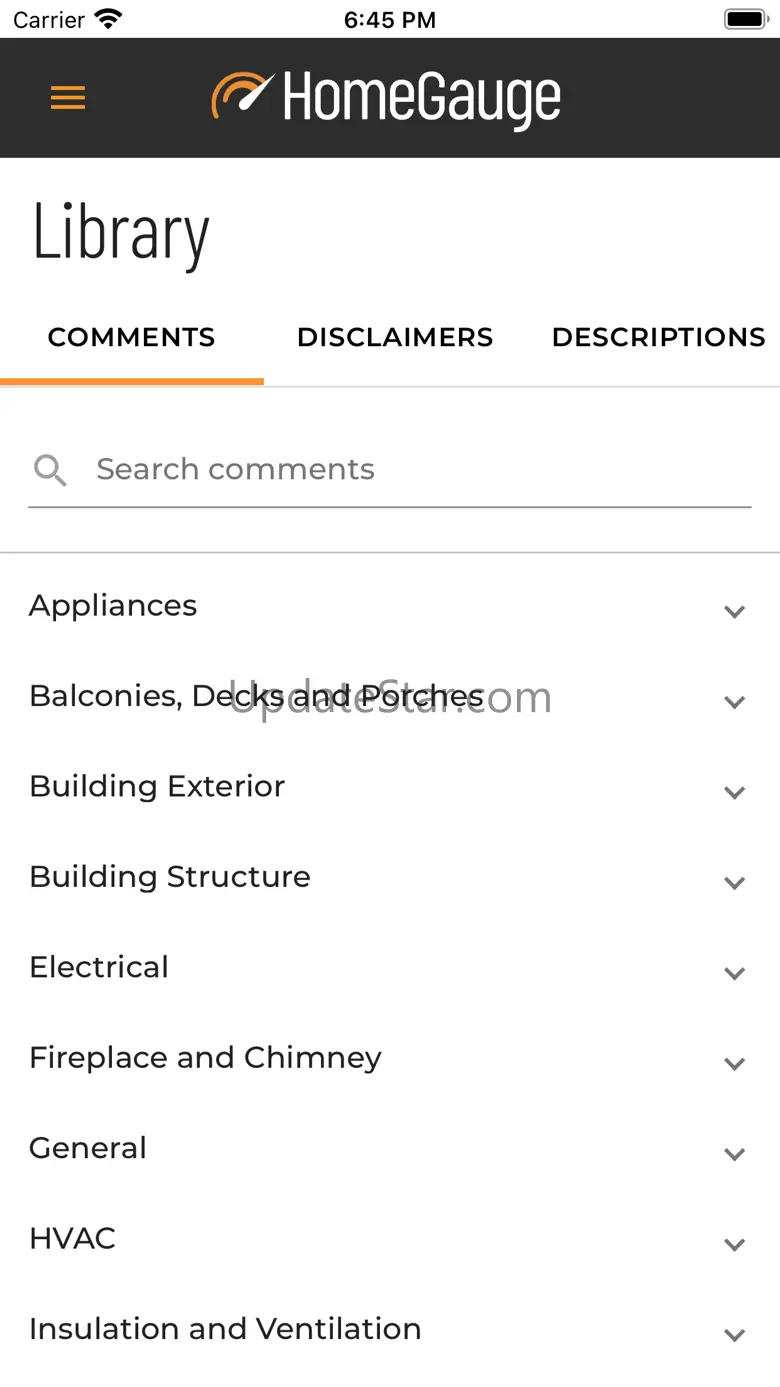Click the battery indicator
This screenshot has width=780, height=1387.
[x=744, y=19]
